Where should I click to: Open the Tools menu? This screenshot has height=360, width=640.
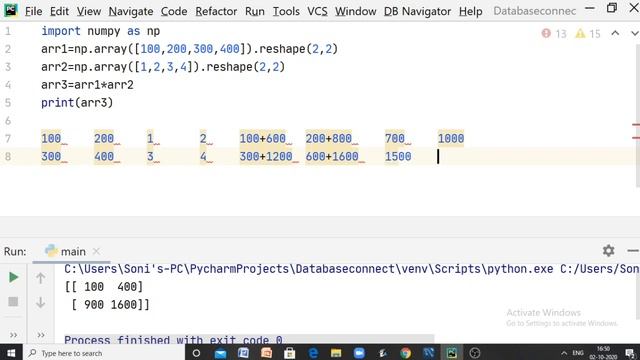click(x=286, y=11)
